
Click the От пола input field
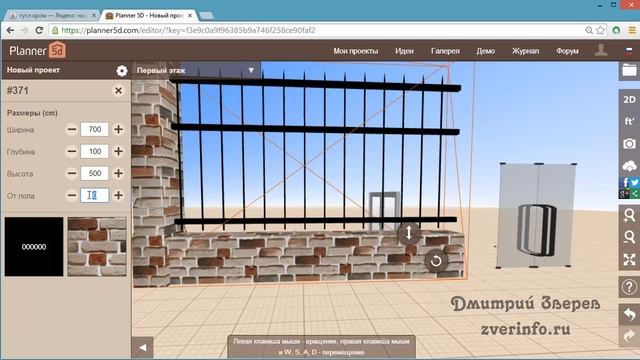(95, 196)
